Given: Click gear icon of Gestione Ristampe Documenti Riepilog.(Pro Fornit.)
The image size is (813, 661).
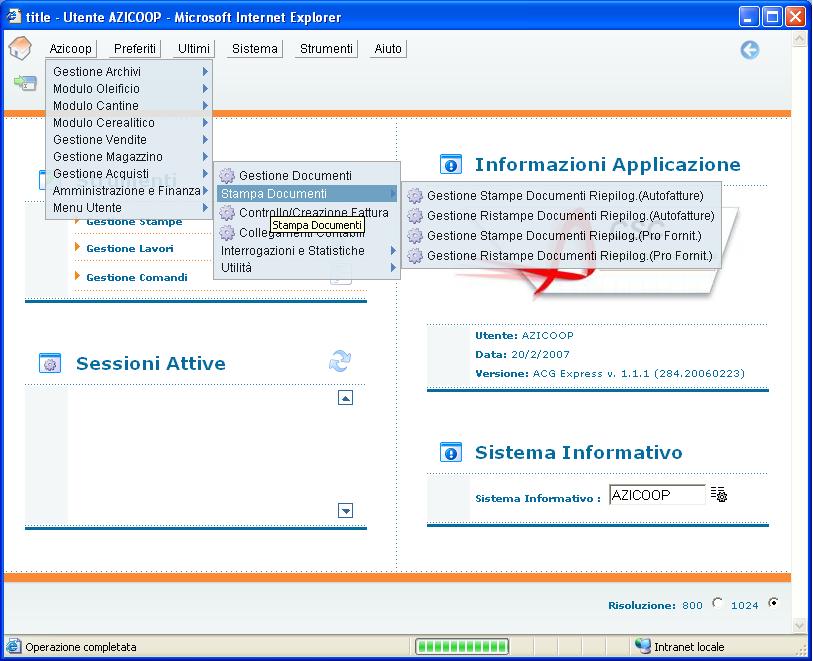Looking at the screenshot, I should pos(414,256).
